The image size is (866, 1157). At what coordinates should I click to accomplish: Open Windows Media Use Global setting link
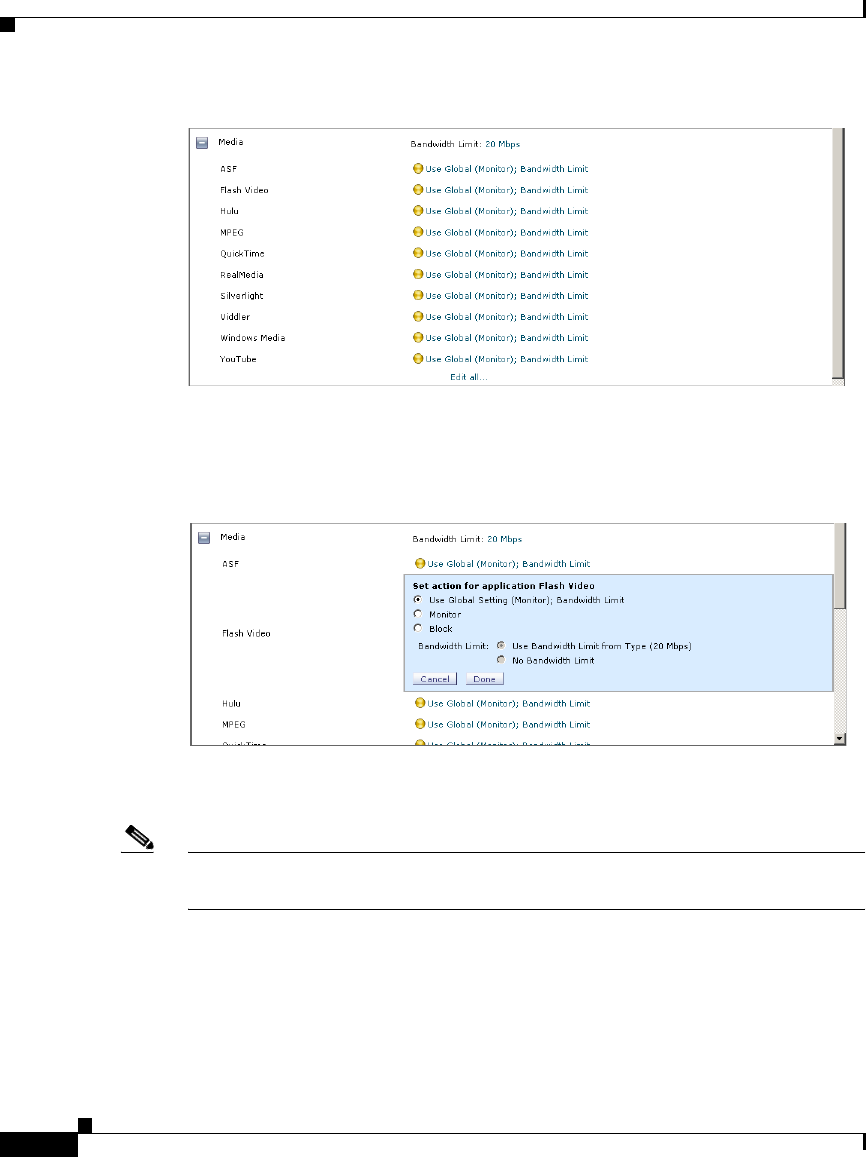507,338
